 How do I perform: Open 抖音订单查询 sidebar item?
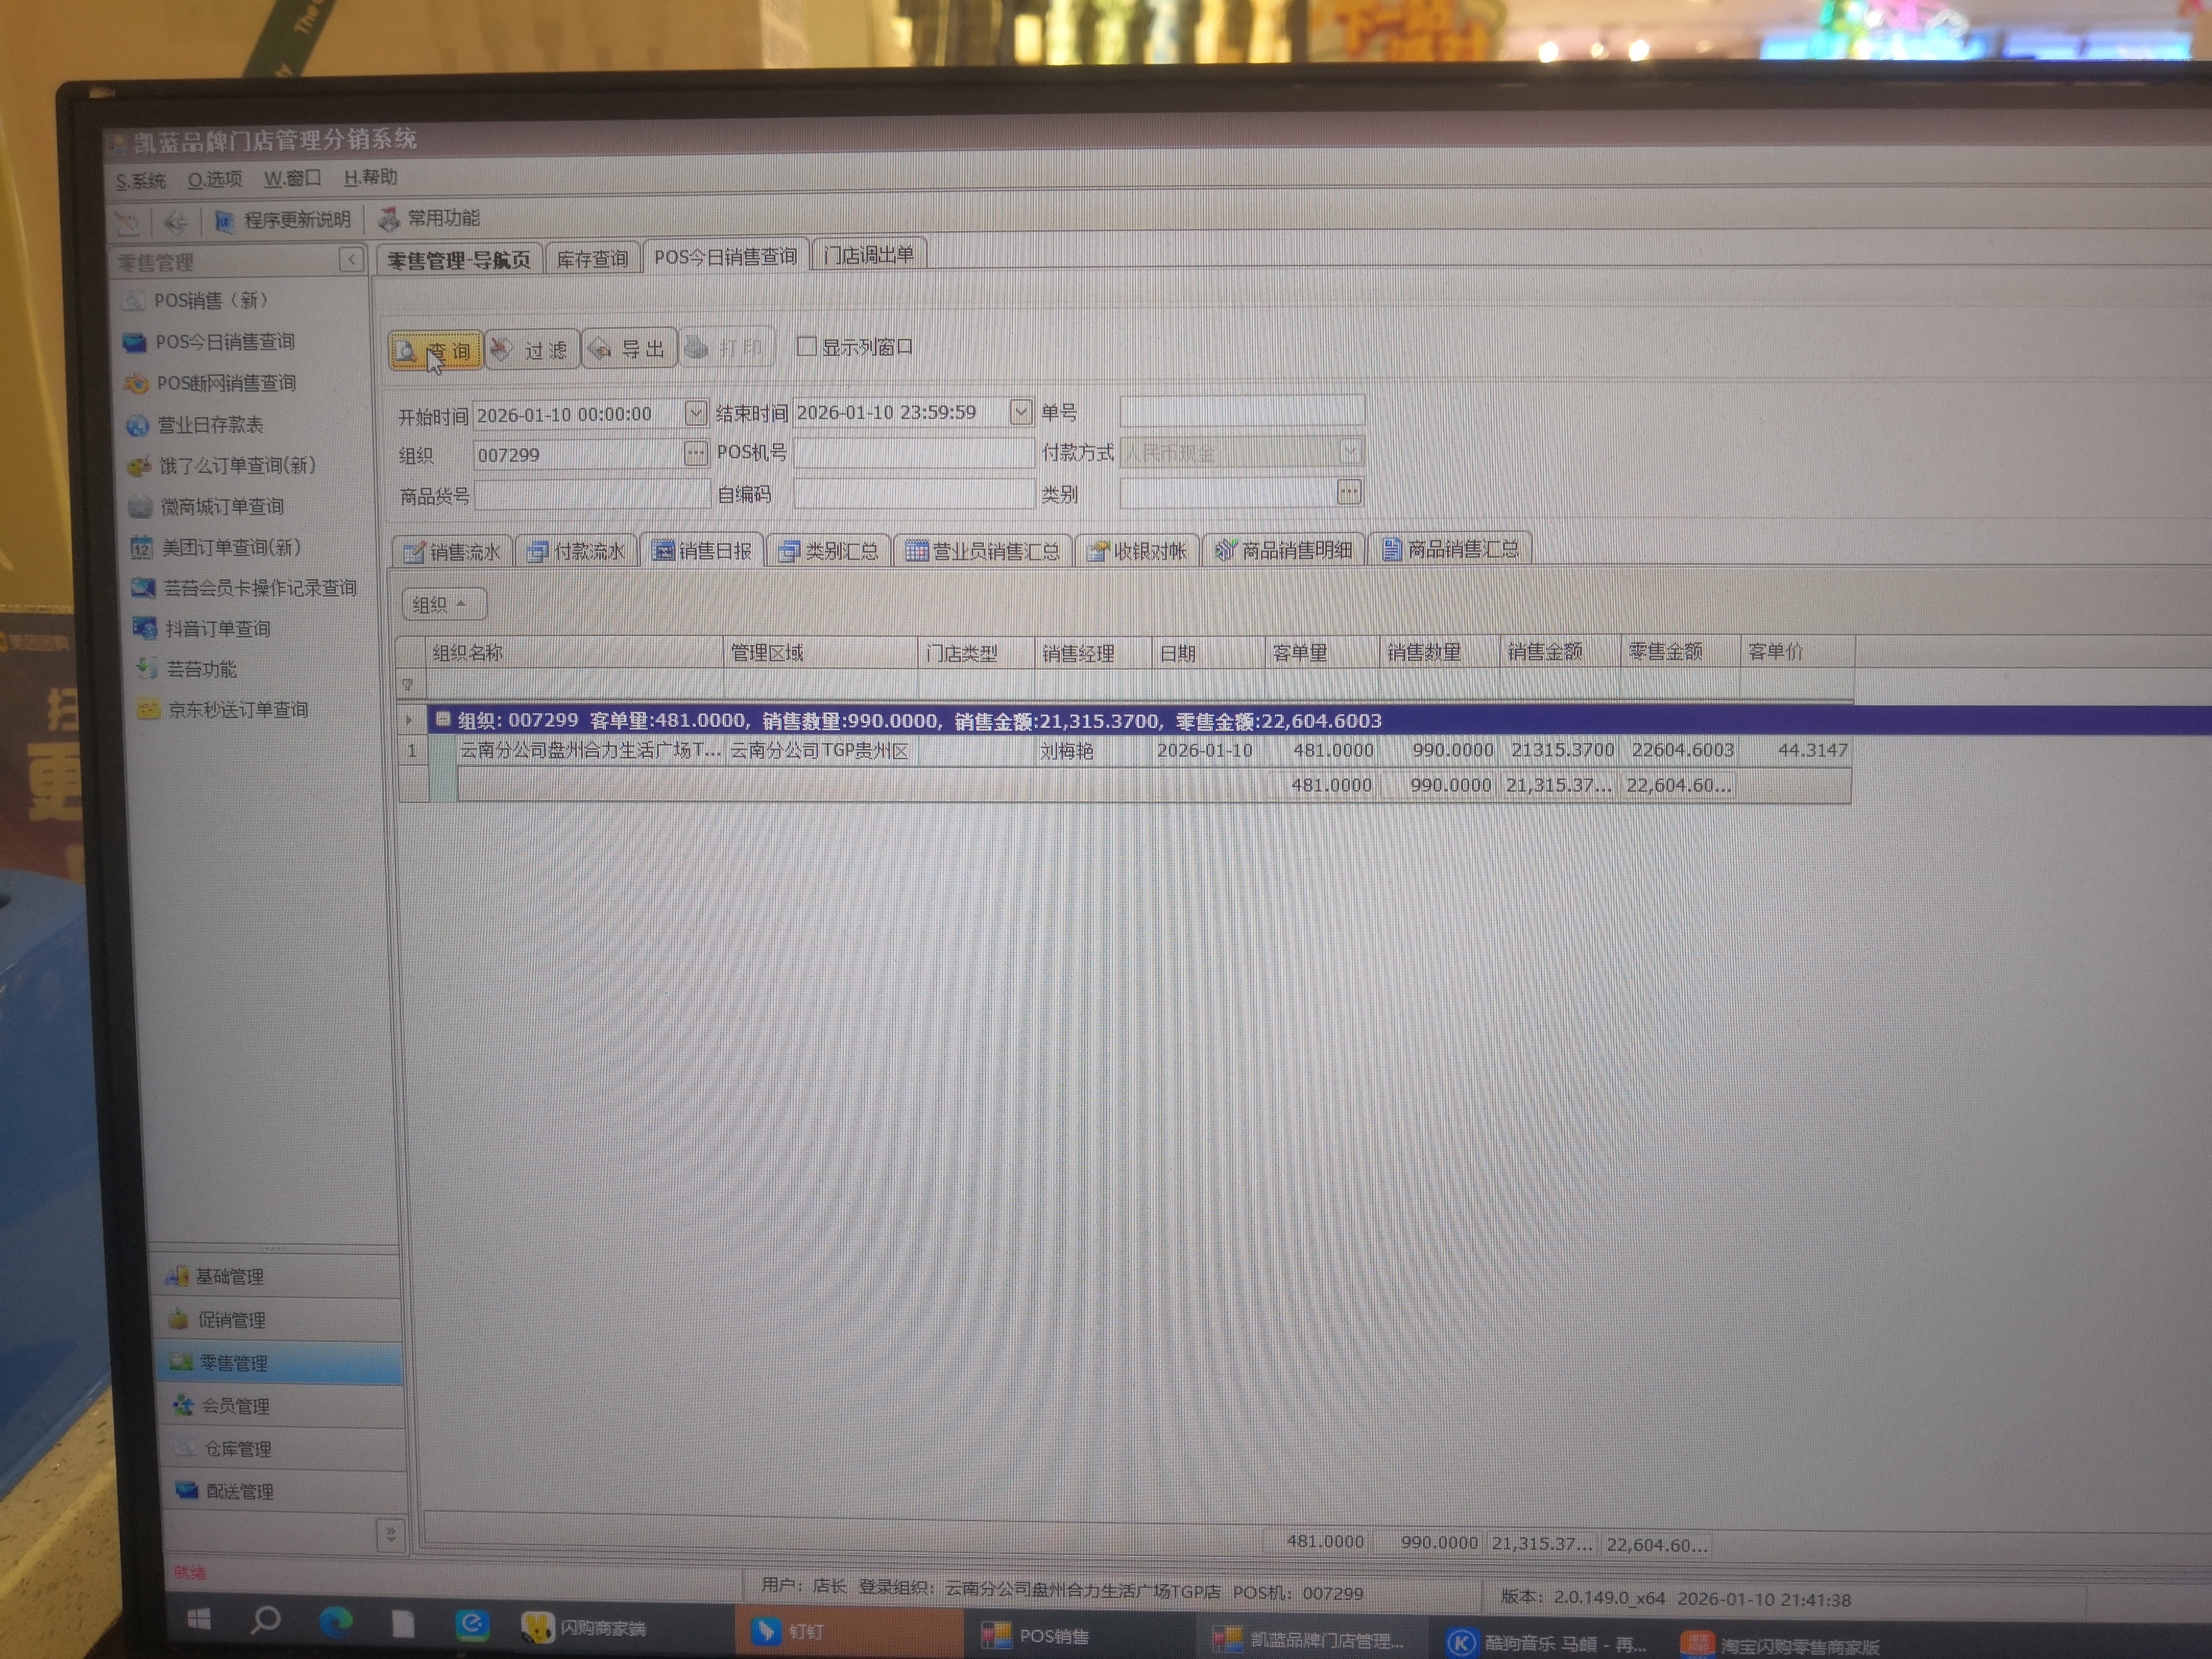(217, 629)
